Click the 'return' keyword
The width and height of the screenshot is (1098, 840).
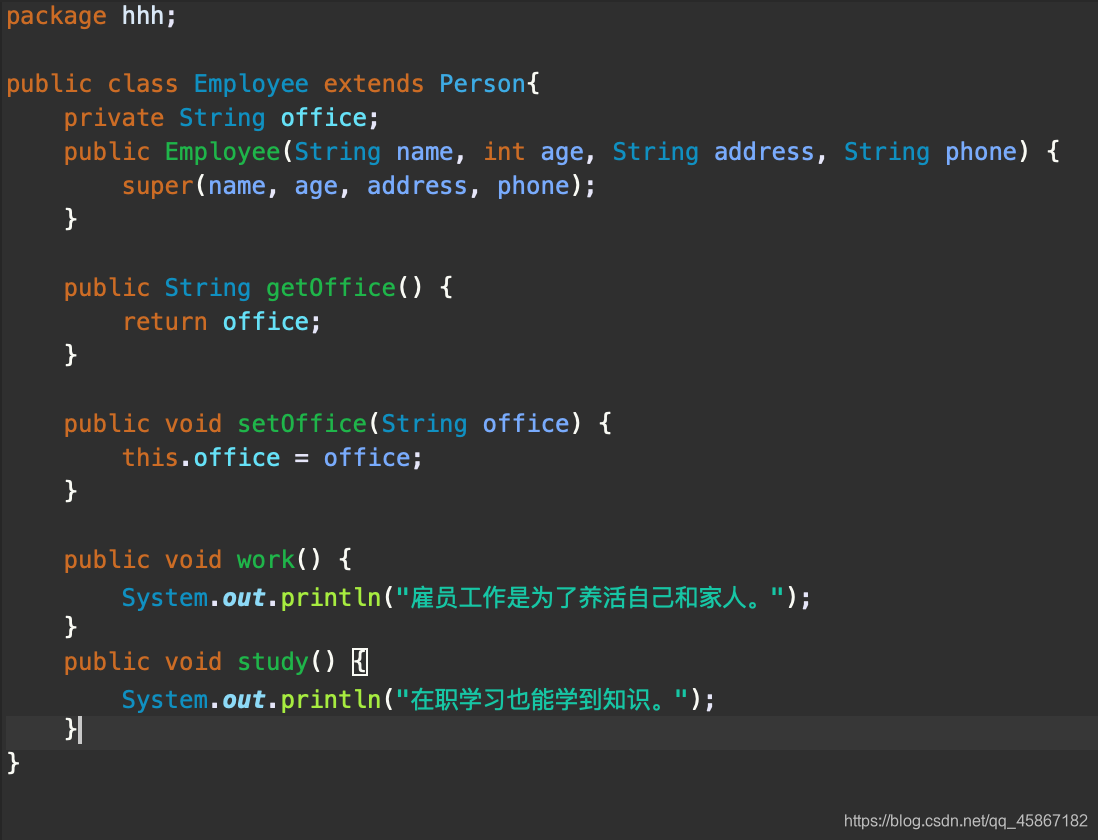[x=165, y=321]
